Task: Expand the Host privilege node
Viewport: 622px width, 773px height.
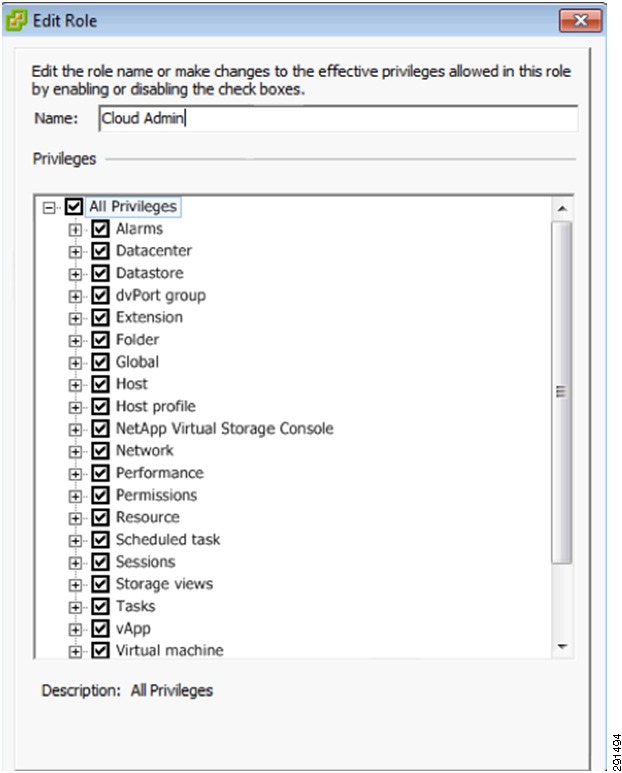Action: tap(75, 385)
